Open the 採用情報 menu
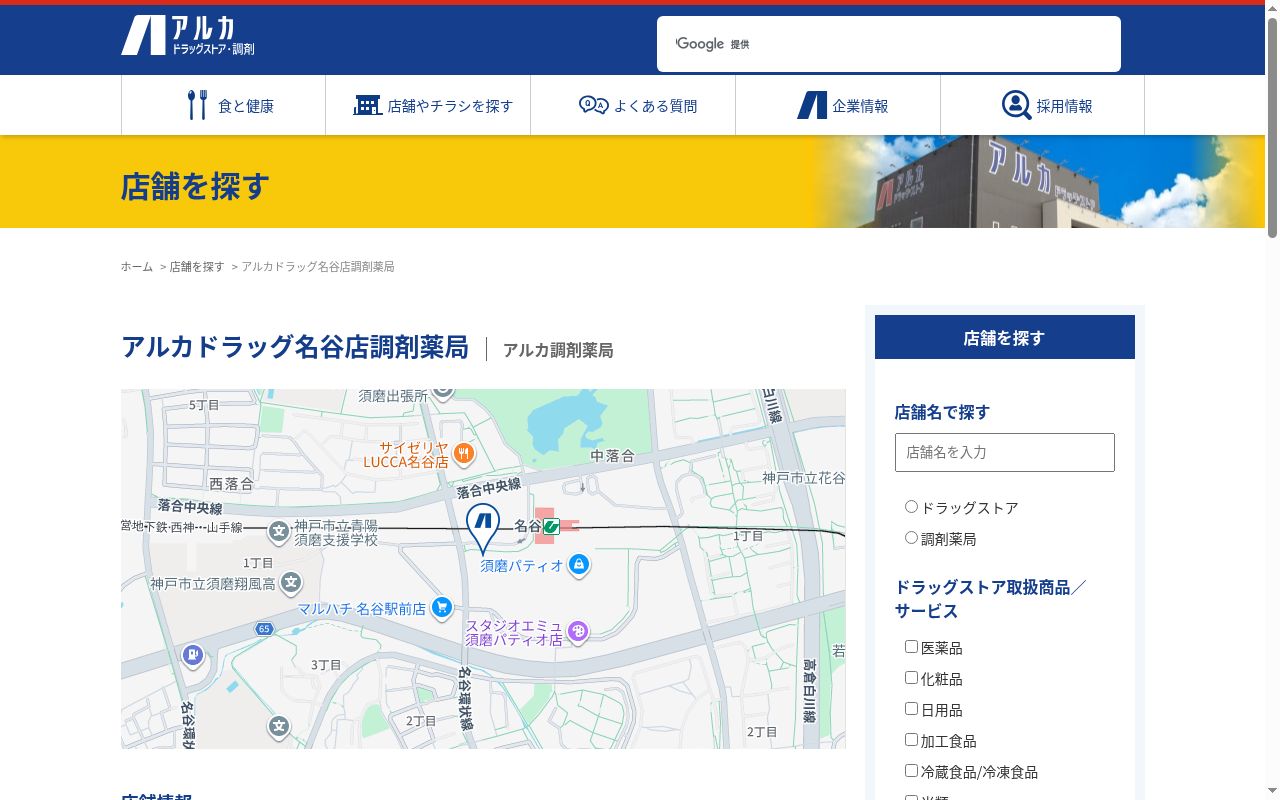Image resolution: width=1280 pixels, height=800 pixels. click(1043, 105)
